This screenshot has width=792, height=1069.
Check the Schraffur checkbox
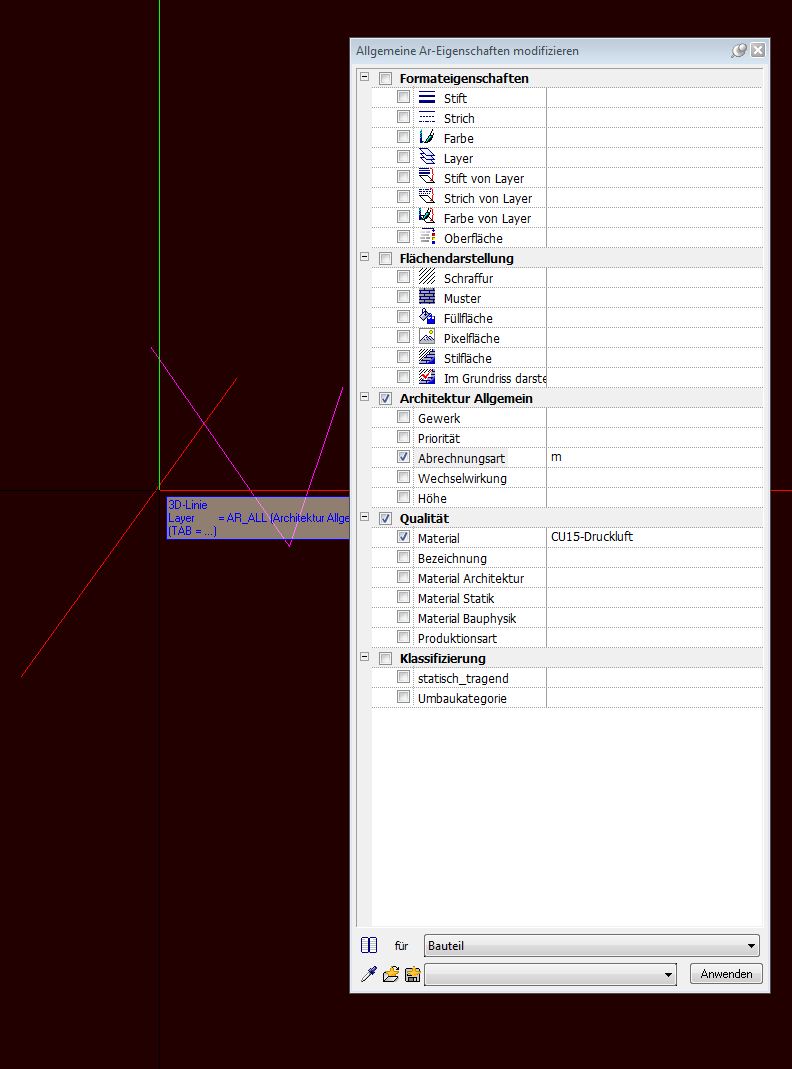(403, 277)
